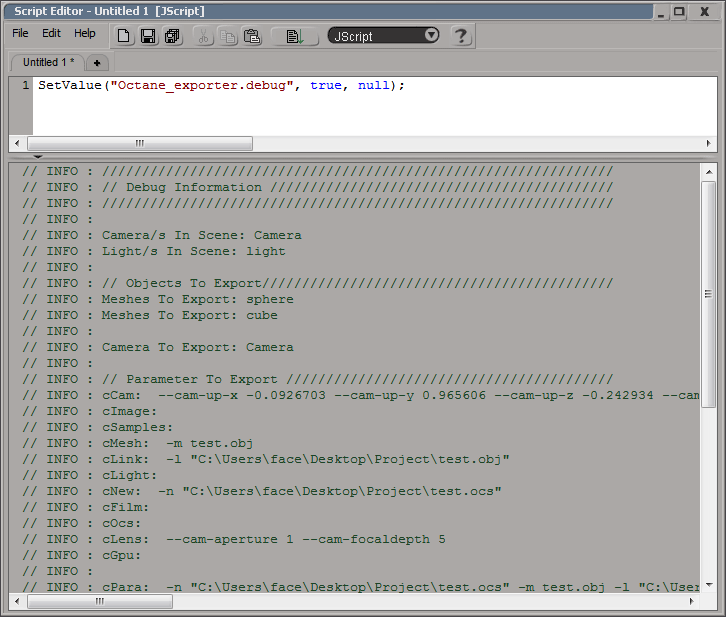
Task: Open the Edit menu
Action: coord(51,33)
